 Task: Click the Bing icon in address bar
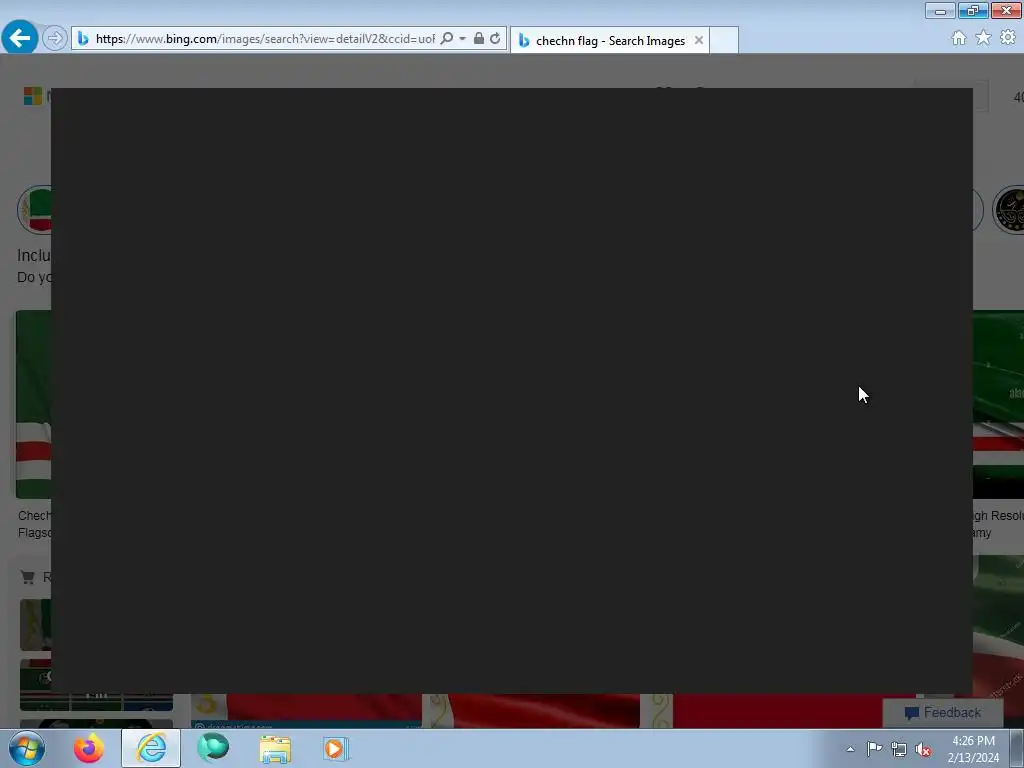pyautogui.click(x=83, y=39)
